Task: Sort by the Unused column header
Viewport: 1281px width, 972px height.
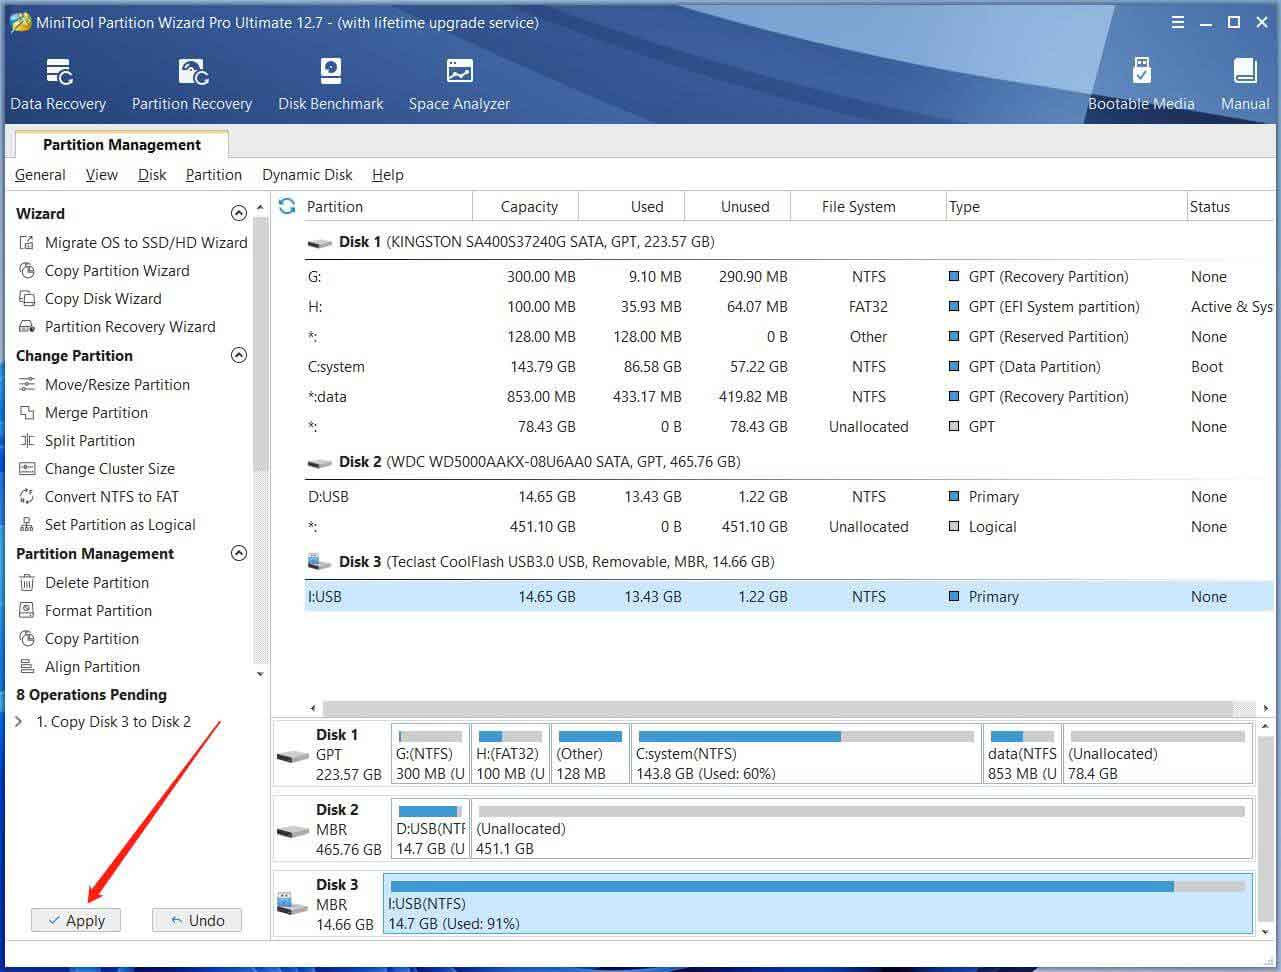Action: coord(738,206)
